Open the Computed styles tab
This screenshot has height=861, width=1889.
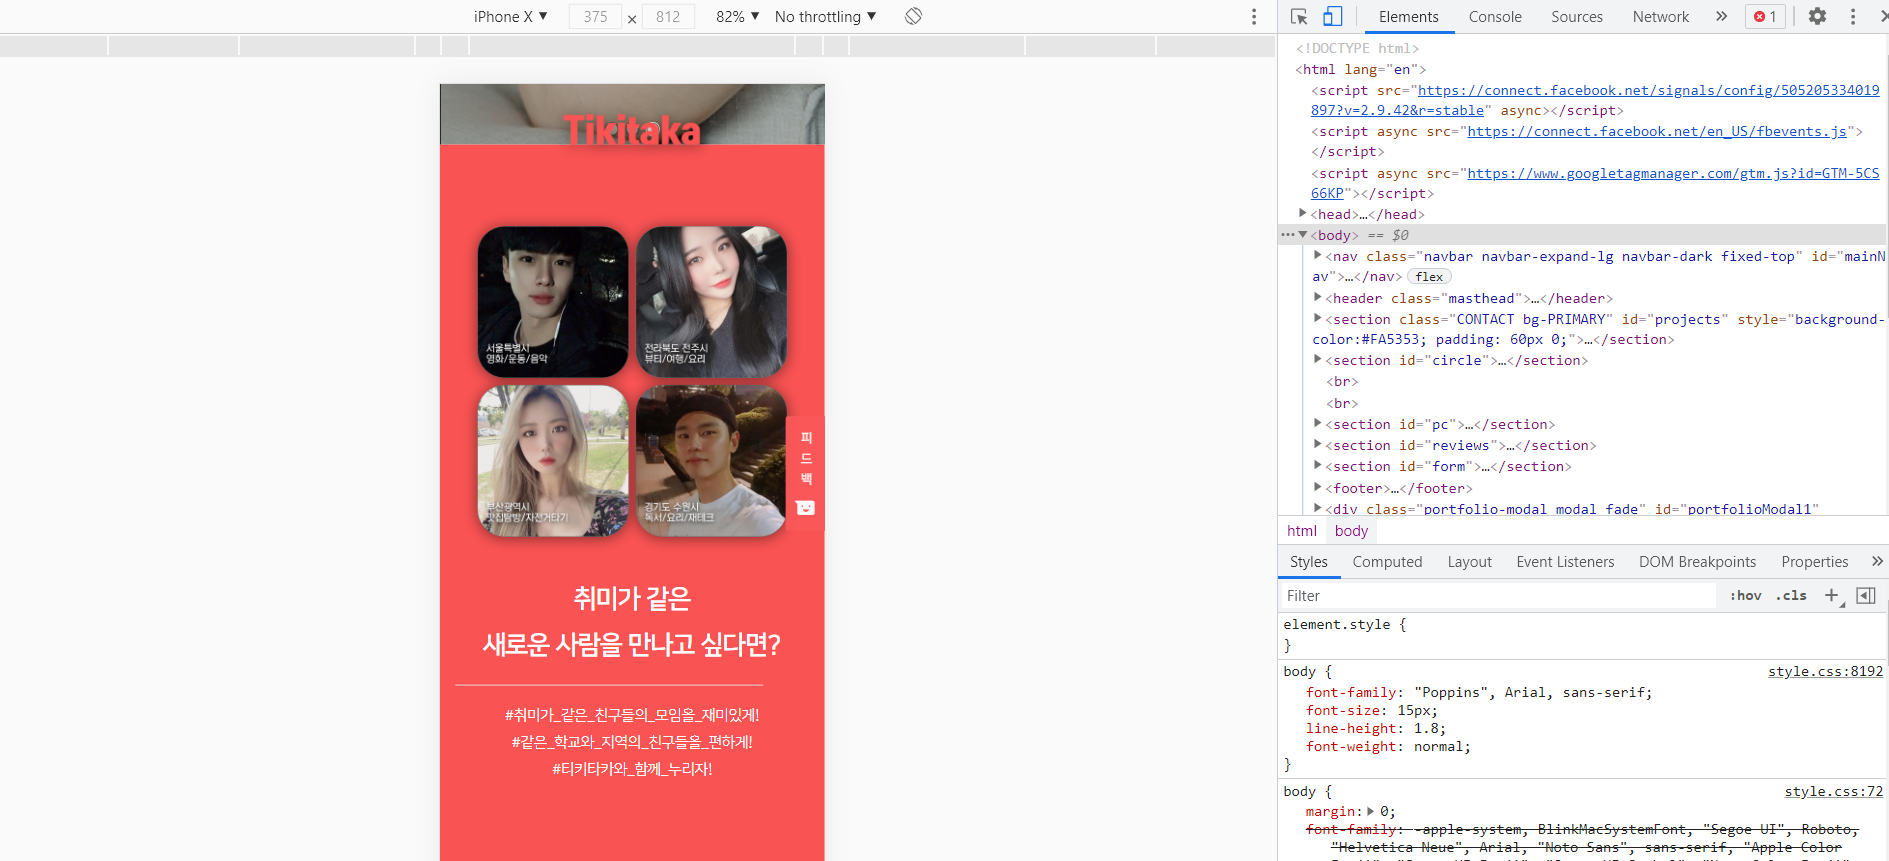click(1387, 562)
